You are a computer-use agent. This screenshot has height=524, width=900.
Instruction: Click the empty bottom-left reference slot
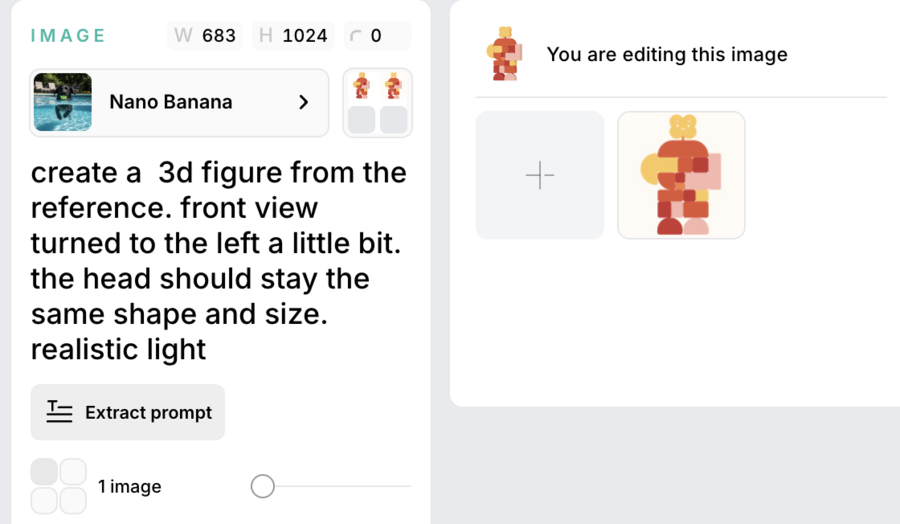pyautogui.click(x=362, y=120)
